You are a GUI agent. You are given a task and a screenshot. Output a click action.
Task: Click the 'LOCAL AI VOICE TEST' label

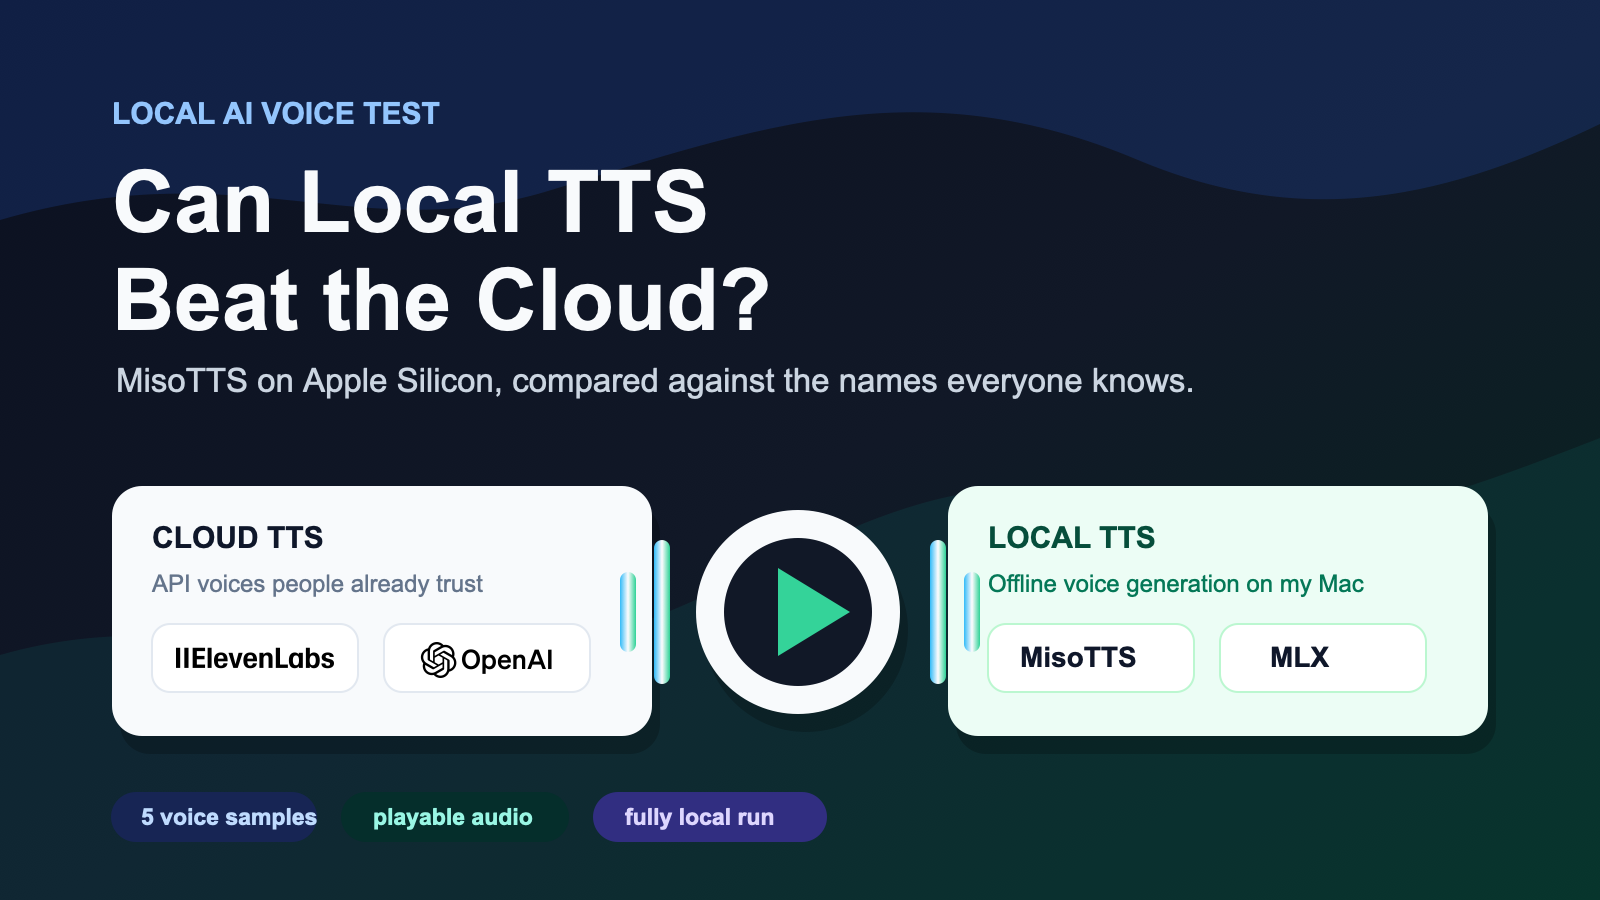tap(276, 114)
